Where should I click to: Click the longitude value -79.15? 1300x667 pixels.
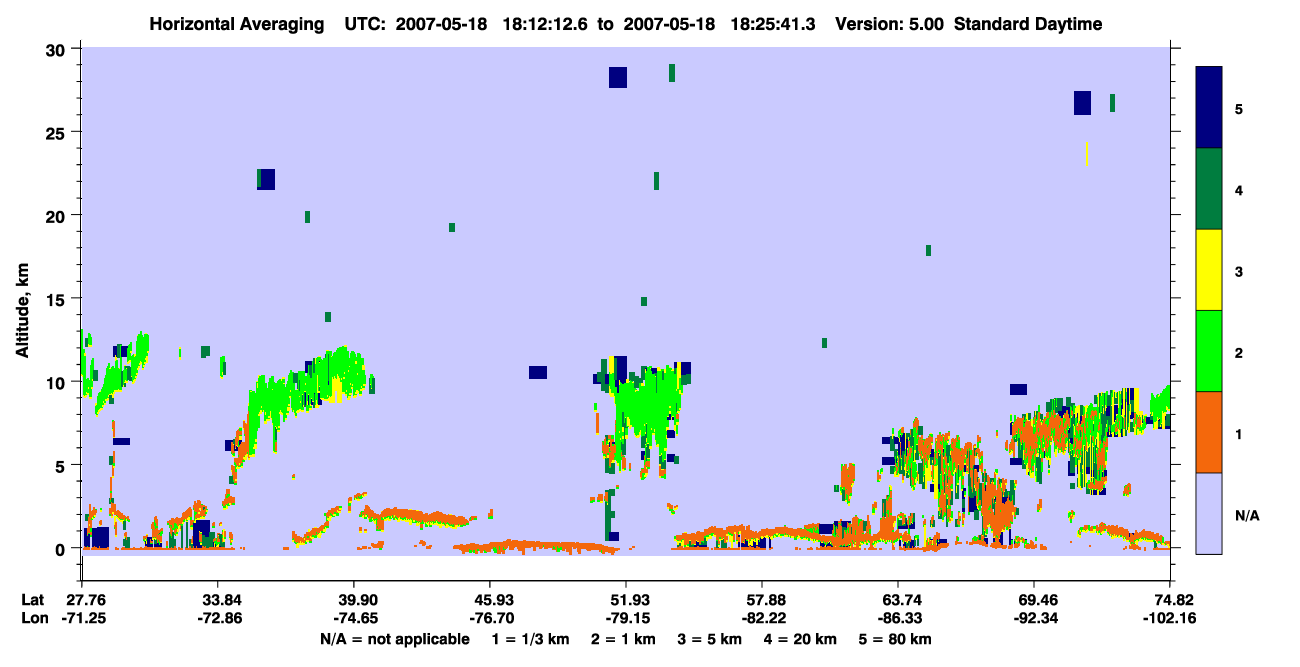pos(626,618)
